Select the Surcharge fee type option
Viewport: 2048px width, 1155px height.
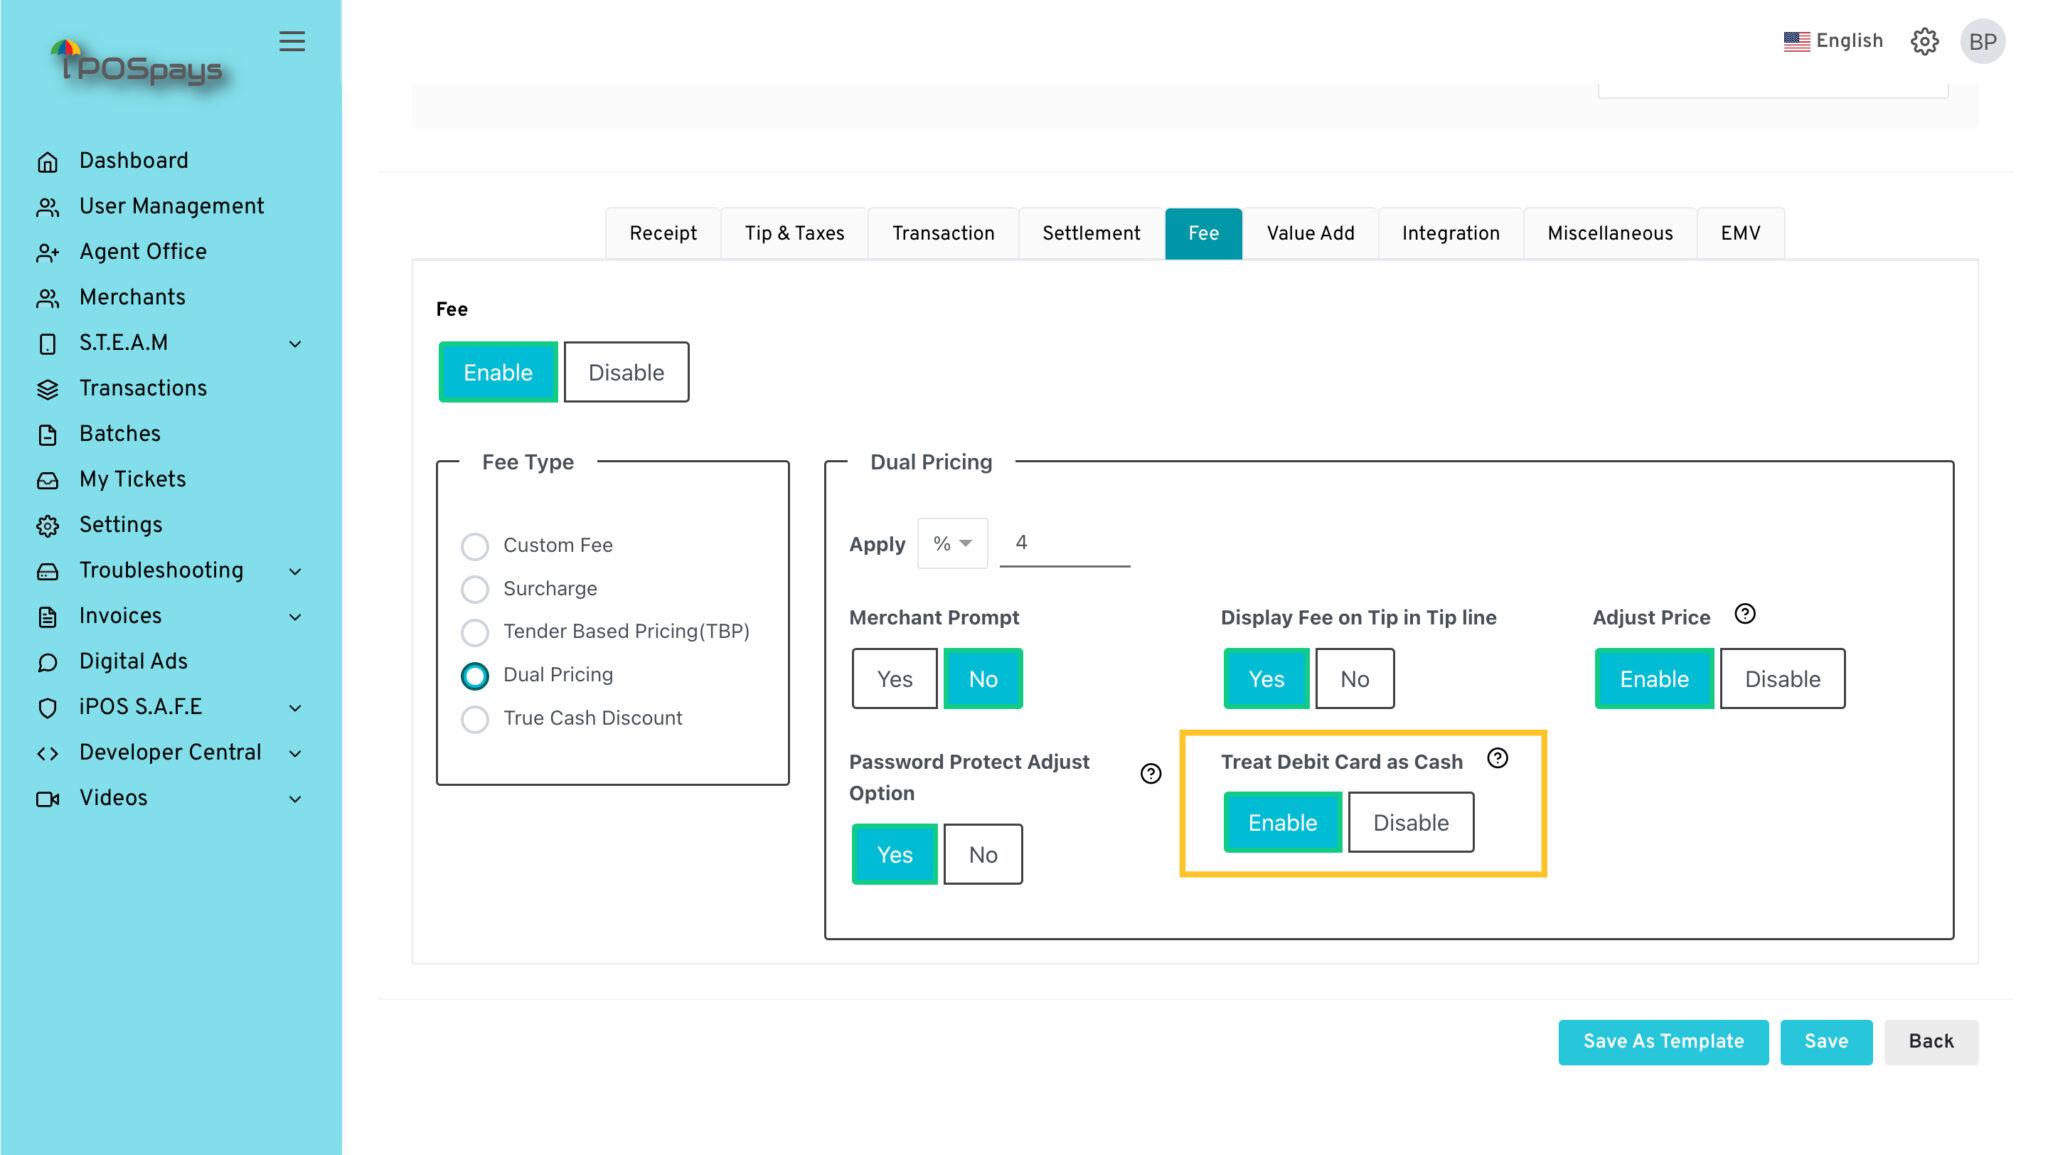tap(474, 589)
